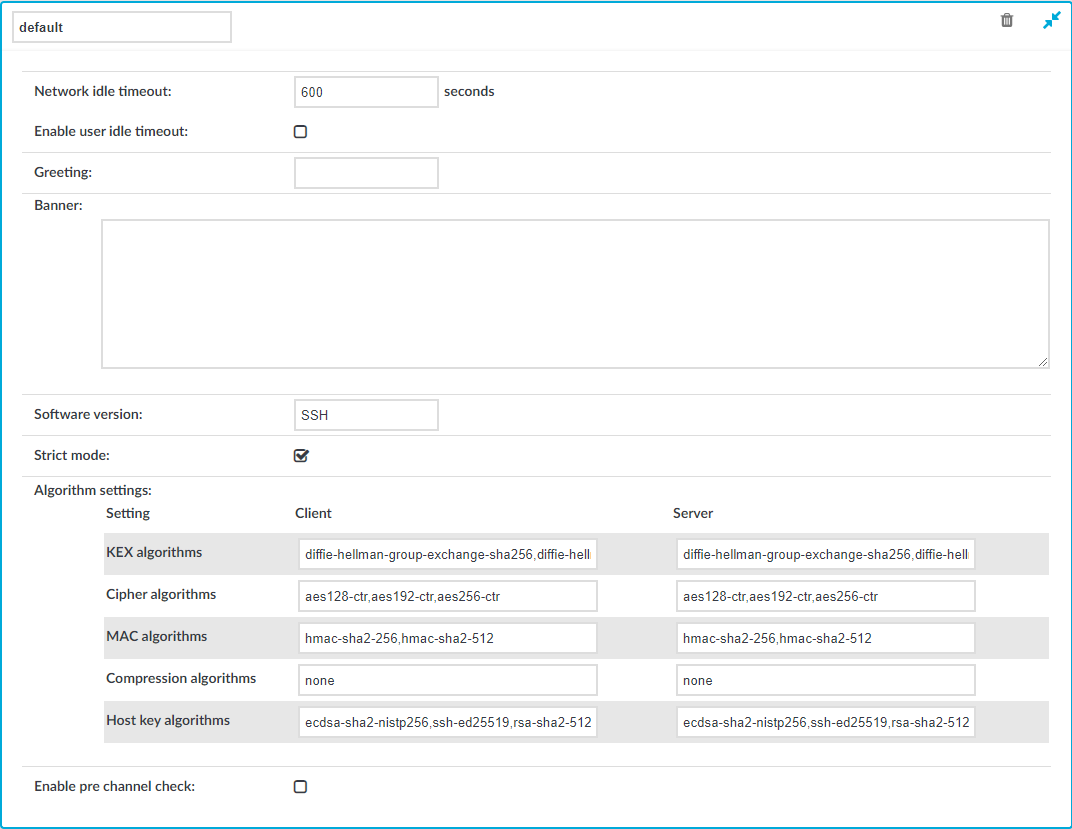Click the Network idle timeout field
The height and width of the screenshot is (829, 1072).
coord(366,92)
